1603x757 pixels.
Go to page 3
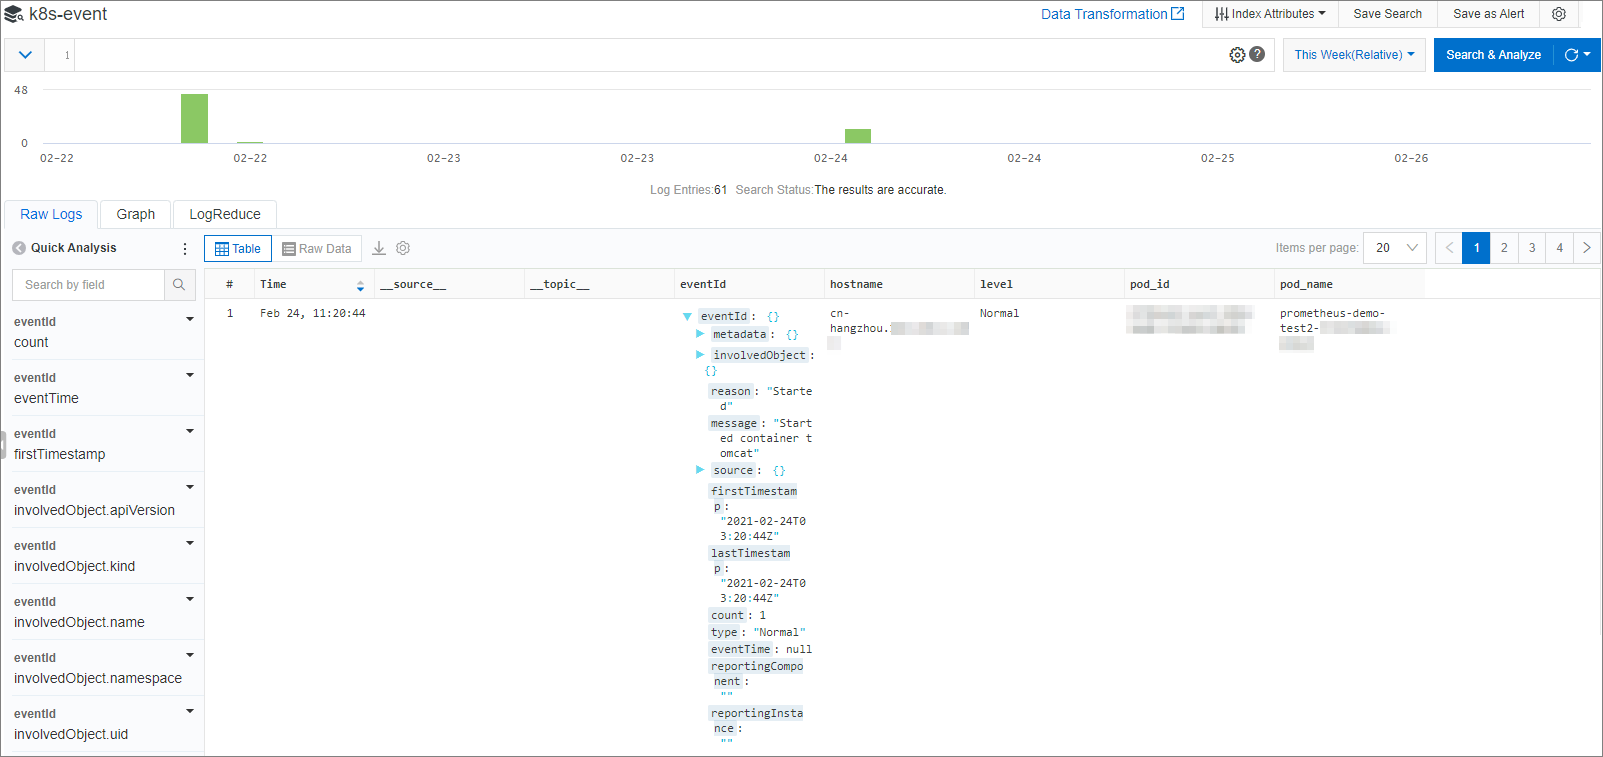pos(1532,248)
